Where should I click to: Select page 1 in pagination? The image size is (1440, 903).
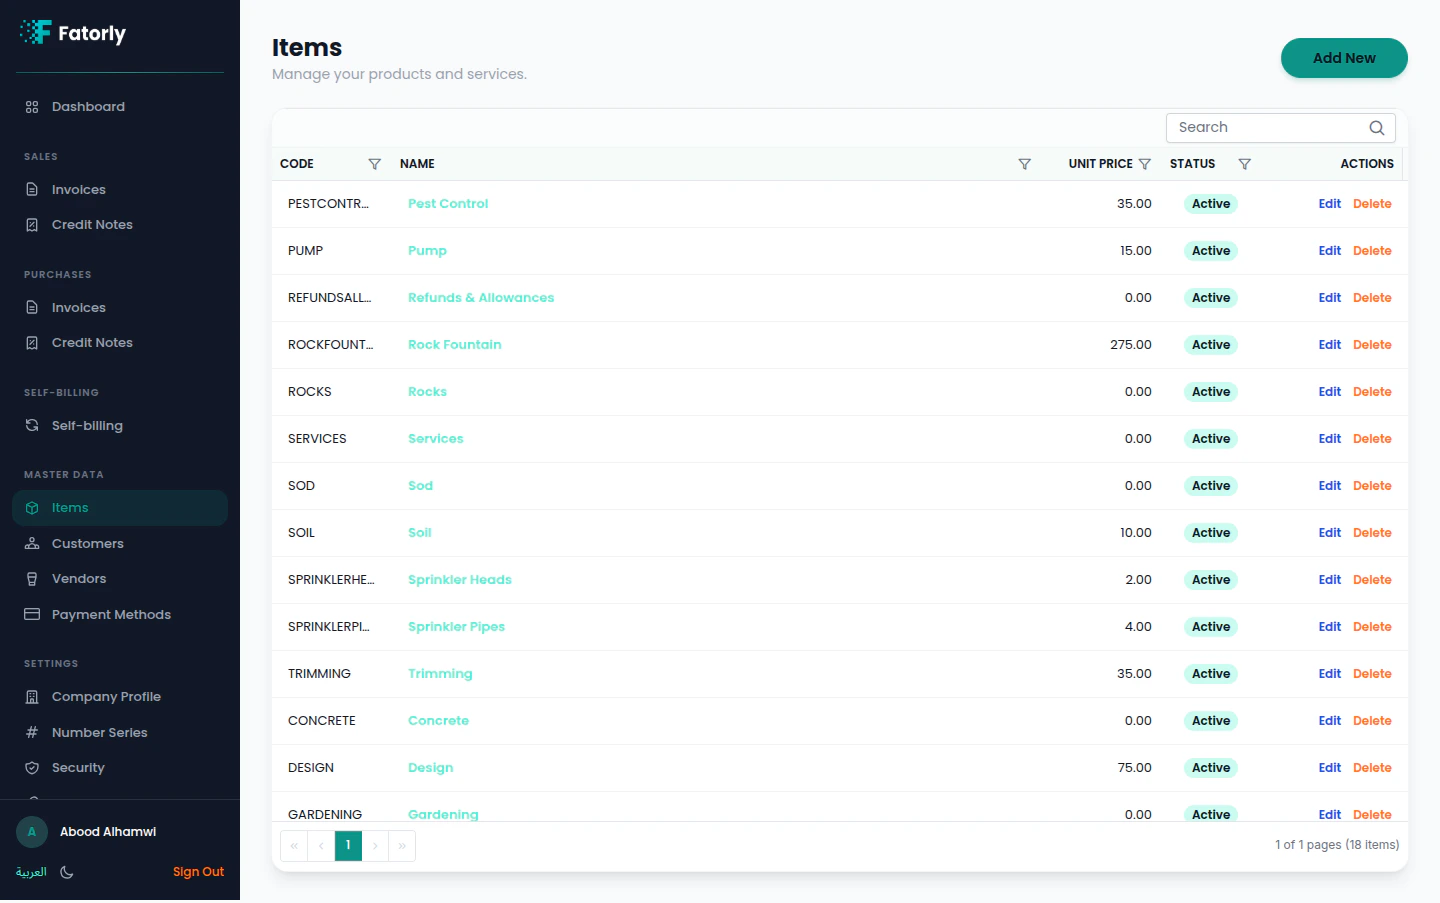(x=348, y=846)
